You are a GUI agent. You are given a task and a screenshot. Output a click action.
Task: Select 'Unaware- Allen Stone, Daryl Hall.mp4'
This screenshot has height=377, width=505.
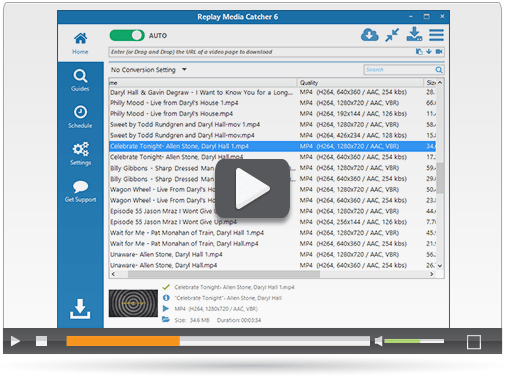tap(272, 265)
